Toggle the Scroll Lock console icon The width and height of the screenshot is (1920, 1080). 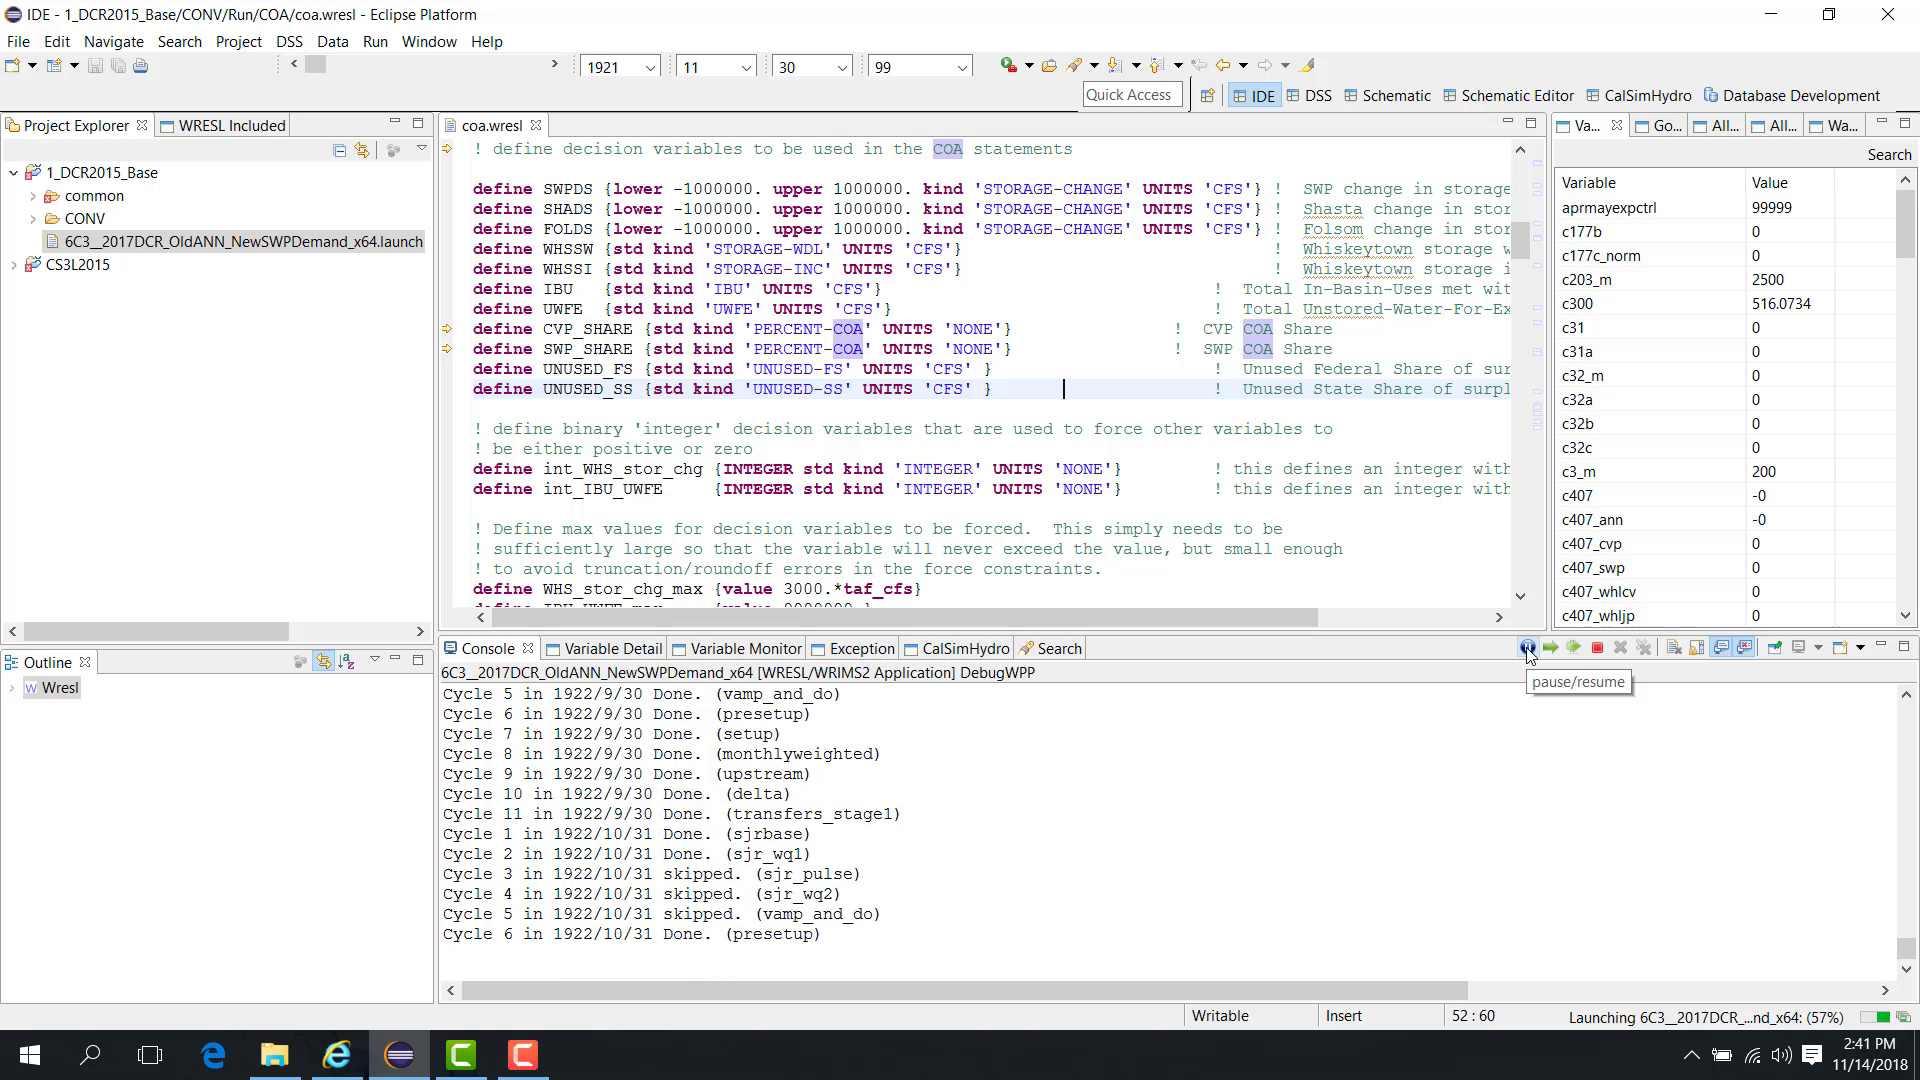click(x=1697, y=648)
